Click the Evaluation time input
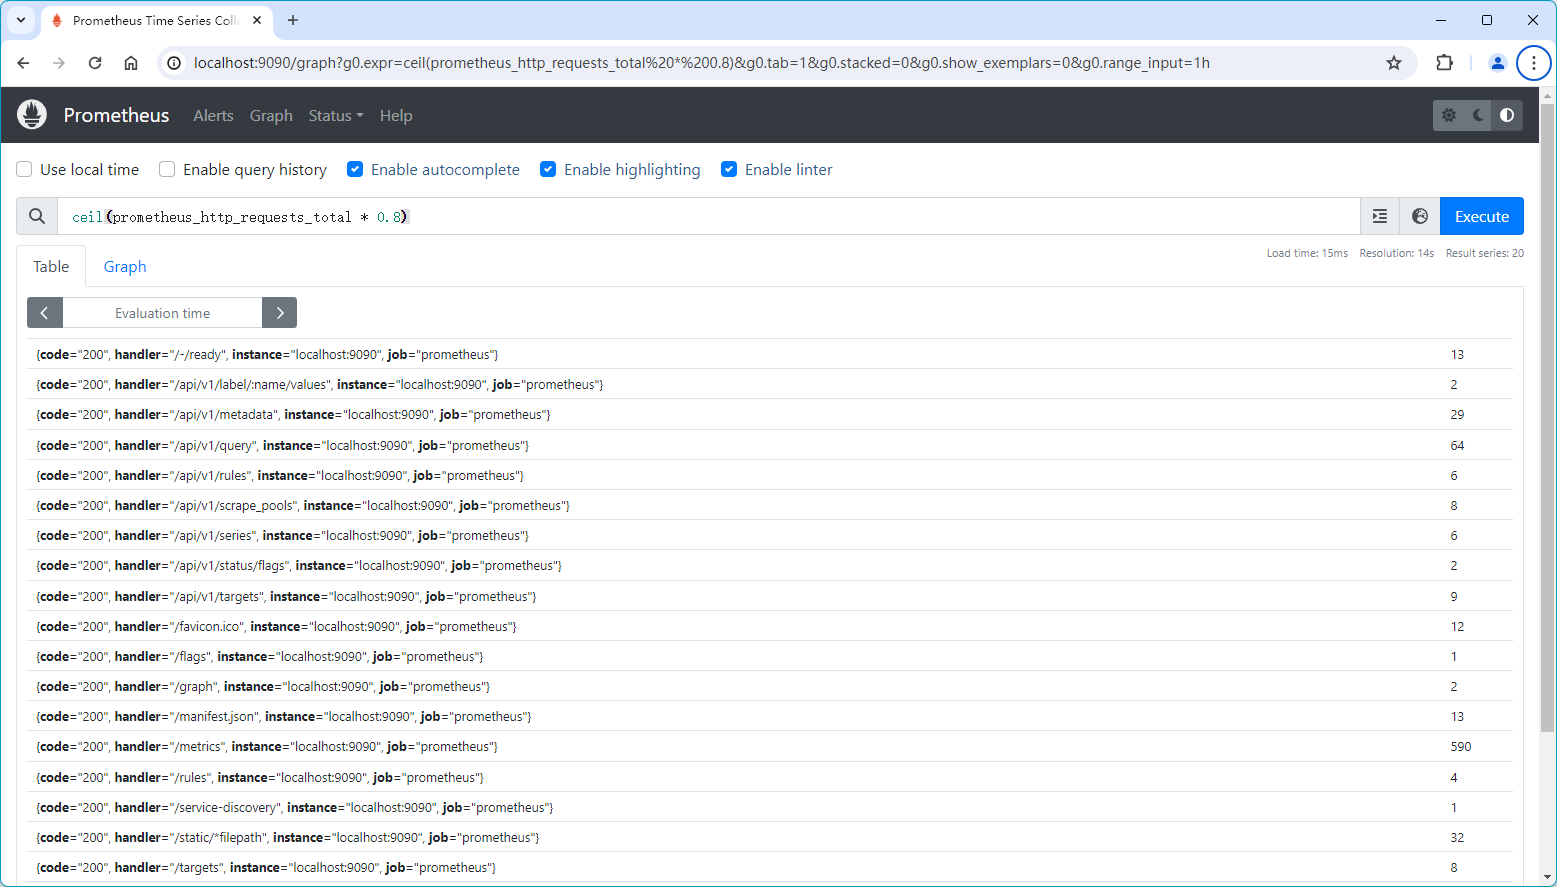1557x887 pixels. [x=162, y=313]
